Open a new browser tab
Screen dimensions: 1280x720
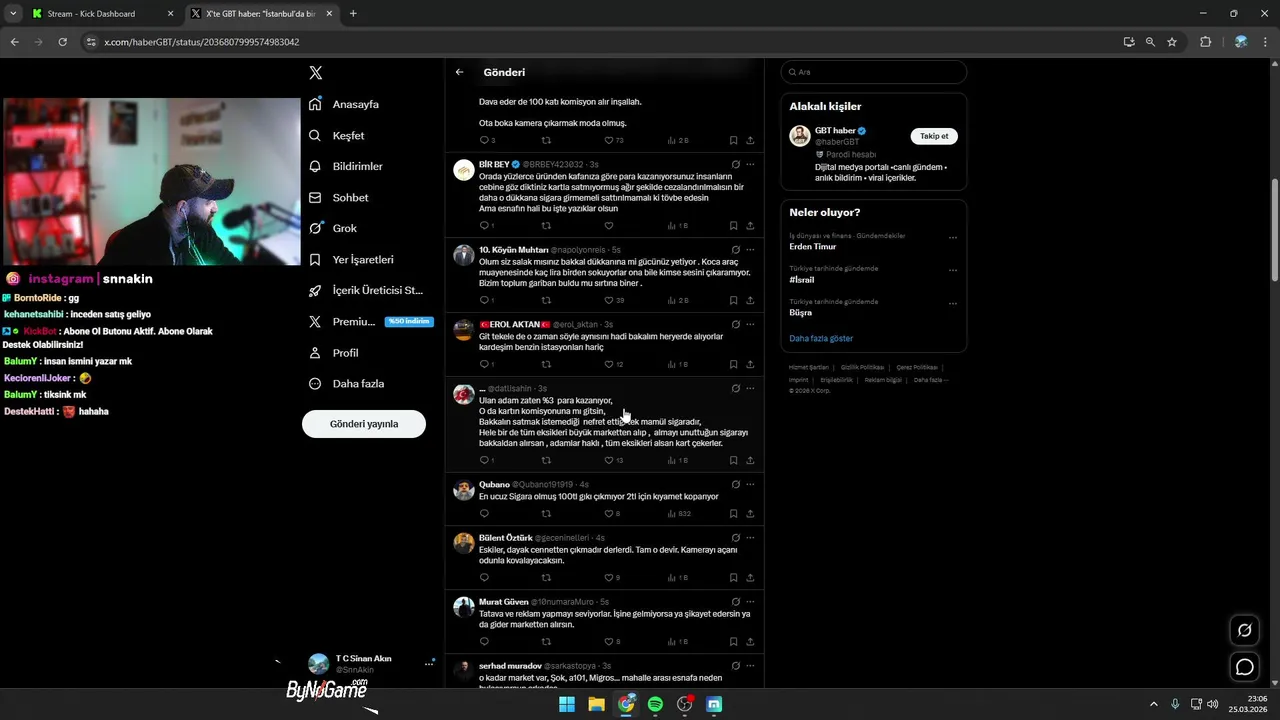(353, 14)
